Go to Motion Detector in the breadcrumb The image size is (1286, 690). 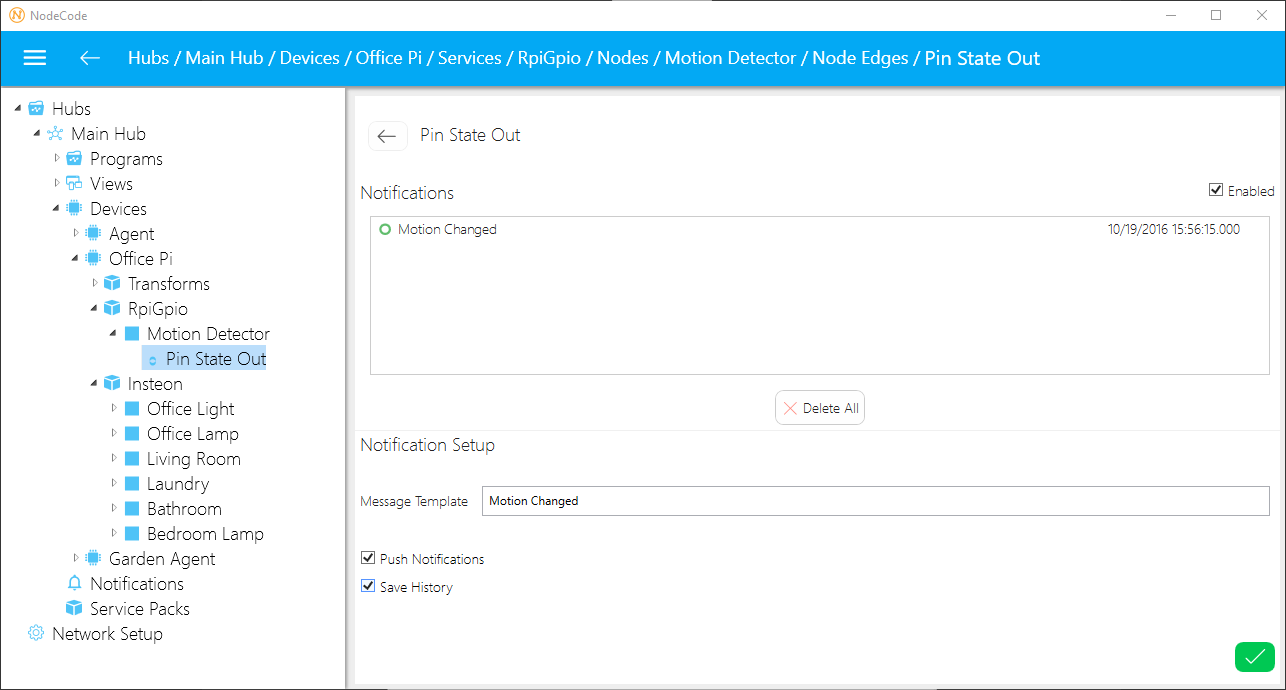[x=730, y=58]
